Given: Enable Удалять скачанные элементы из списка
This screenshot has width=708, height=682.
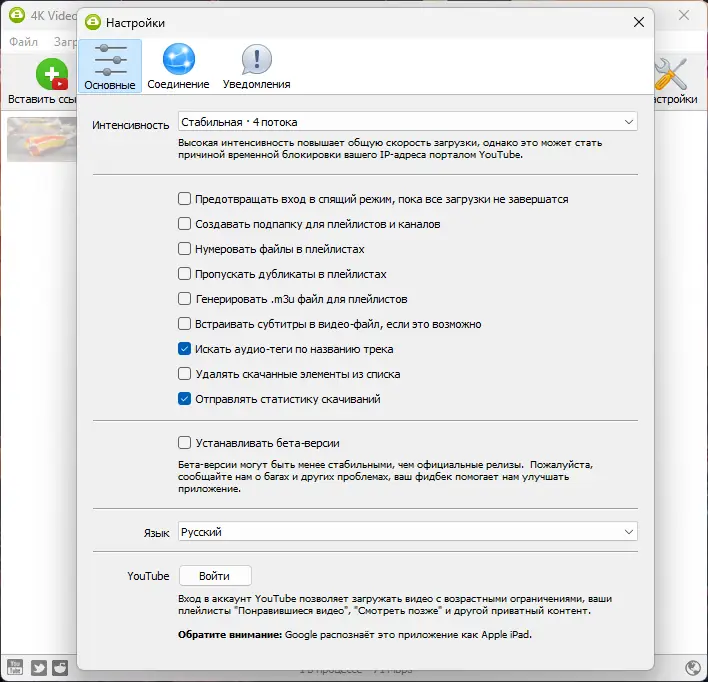Looking at the screenshot, I should [184, 374].
